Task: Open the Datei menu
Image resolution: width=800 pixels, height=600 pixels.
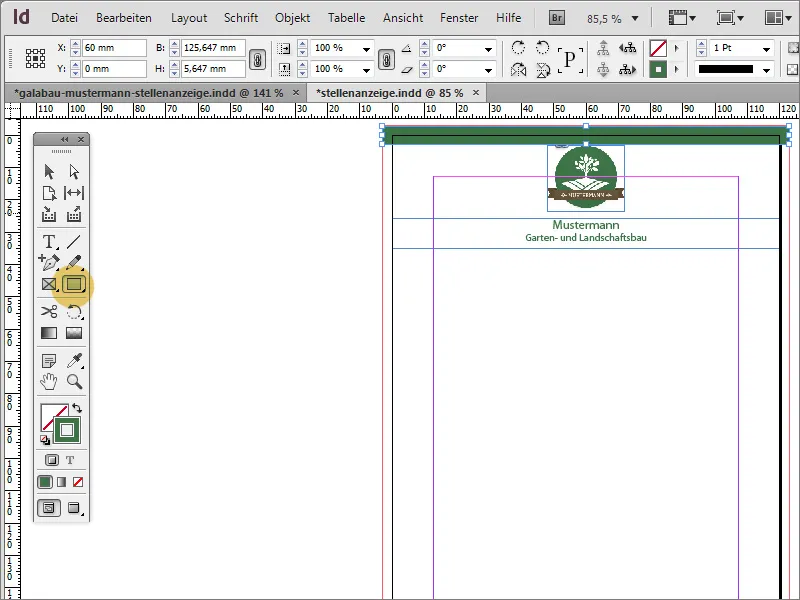Action: point(64,18)
